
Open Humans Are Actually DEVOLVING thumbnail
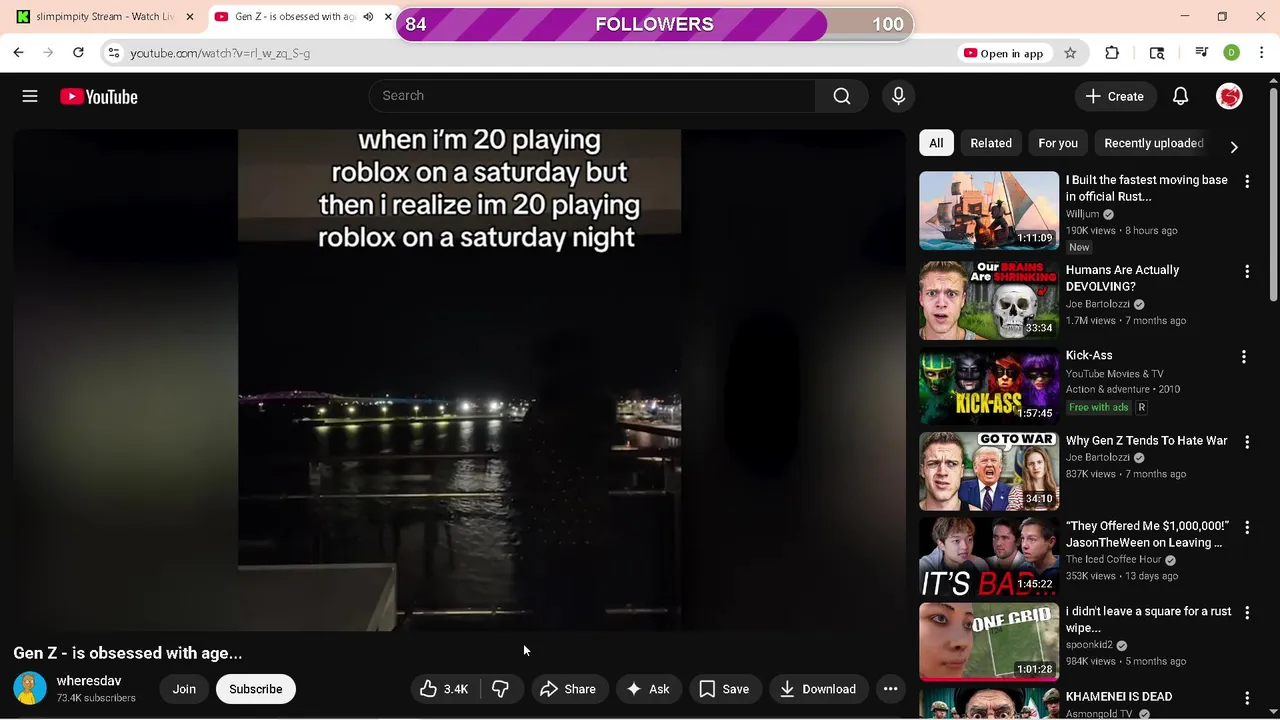(x=989, y=300)
